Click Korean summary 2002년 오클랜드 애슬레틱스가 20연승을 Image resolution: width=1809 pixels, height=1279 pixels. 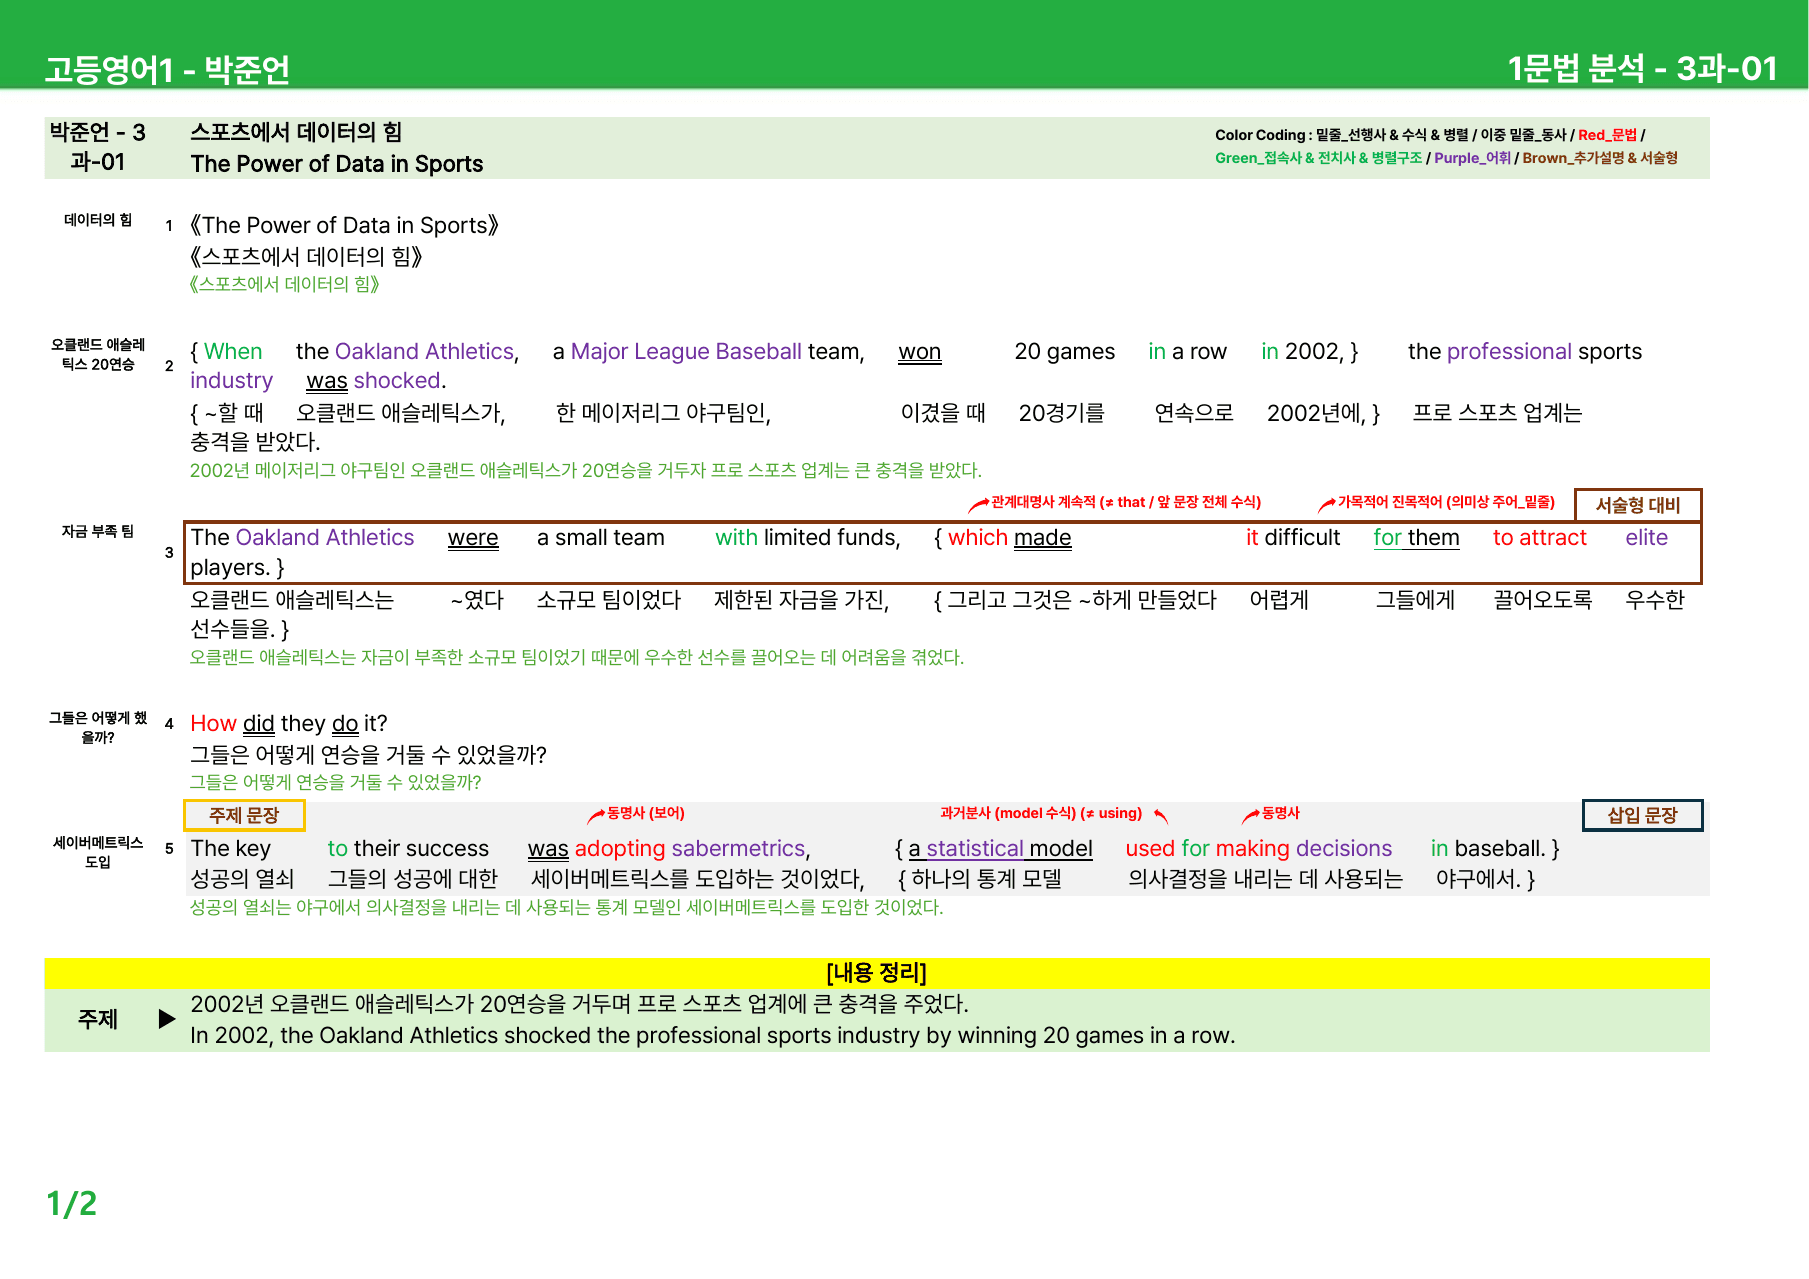579,1004
